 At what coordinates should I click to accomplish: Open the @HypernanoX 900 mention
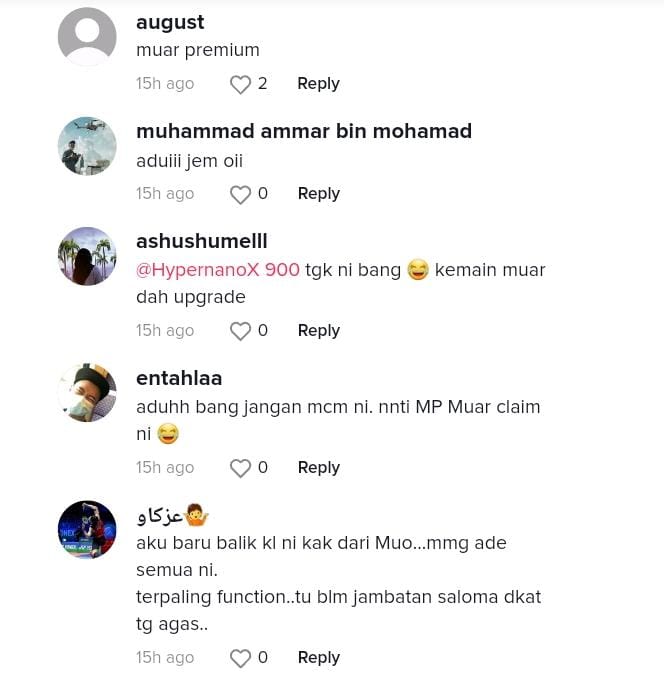(x=218, y=270)
